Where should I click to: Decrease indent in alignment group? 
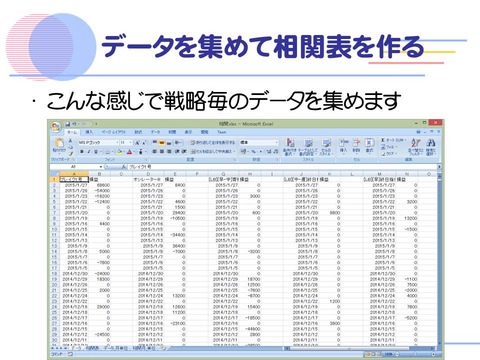pos(177,152)
